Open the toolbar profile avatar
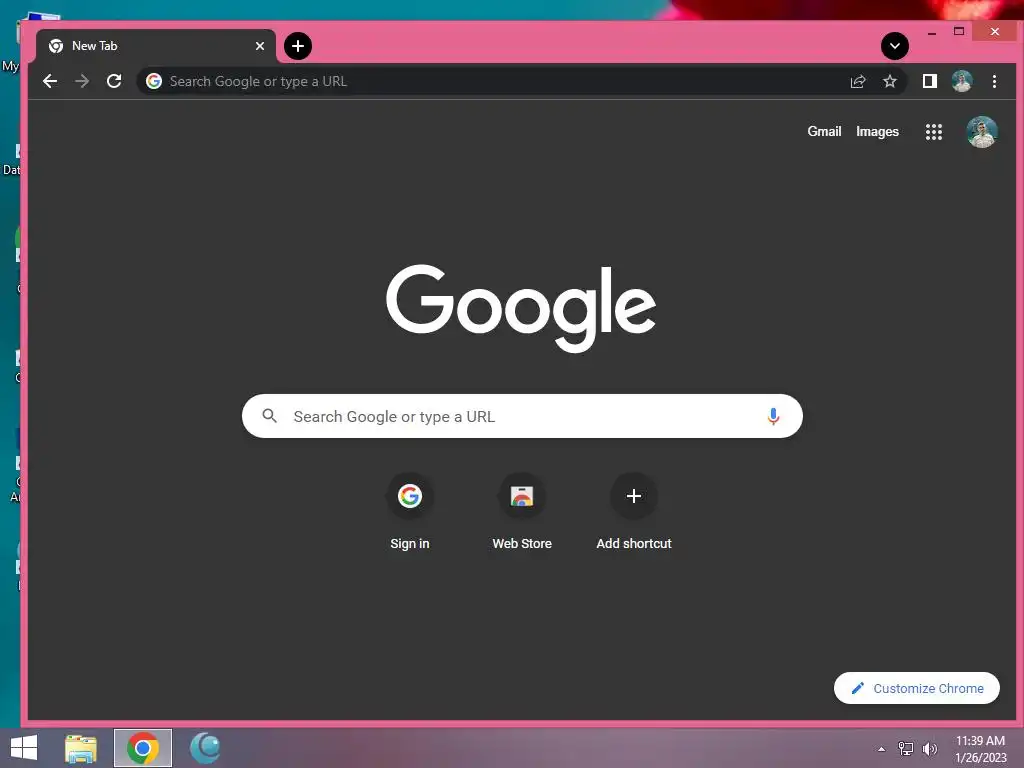This screenshot has width=1024, height=768. [x=962, y=81]
